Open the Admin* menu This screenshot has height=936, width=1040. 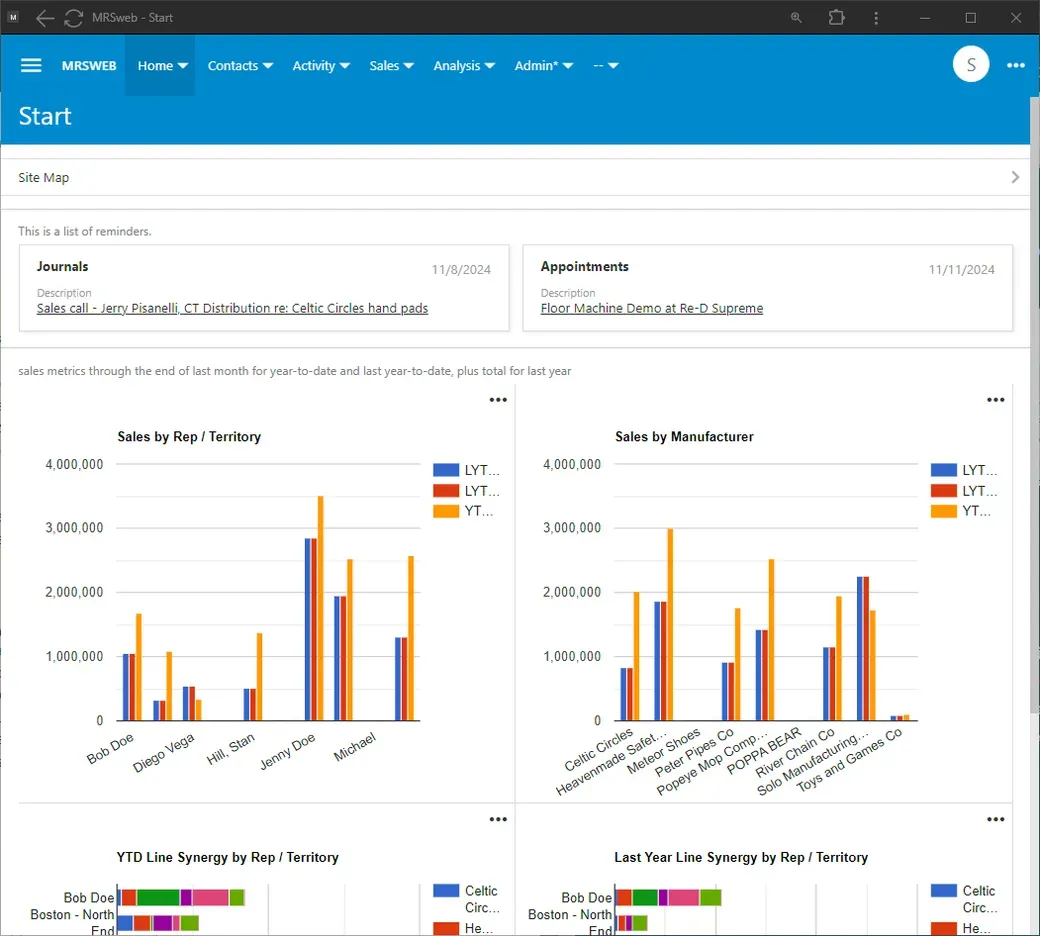(543, 65)
